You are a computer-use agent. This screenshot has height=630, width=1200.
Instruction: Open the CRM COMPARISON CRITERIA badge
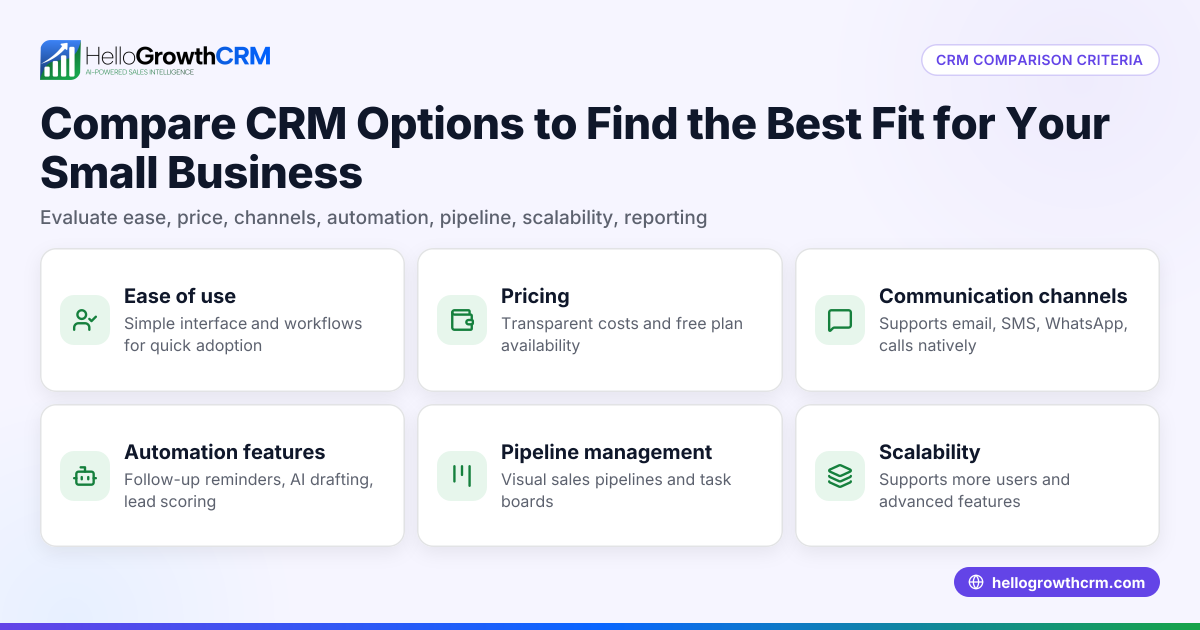[x=1040, y=60]
